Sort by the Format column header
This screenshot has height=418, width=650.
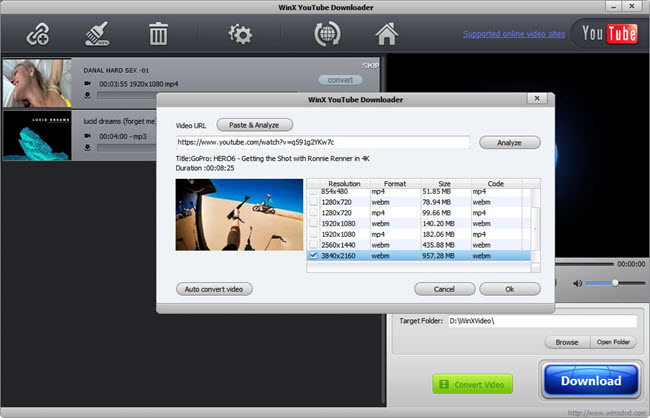(395, 184)
